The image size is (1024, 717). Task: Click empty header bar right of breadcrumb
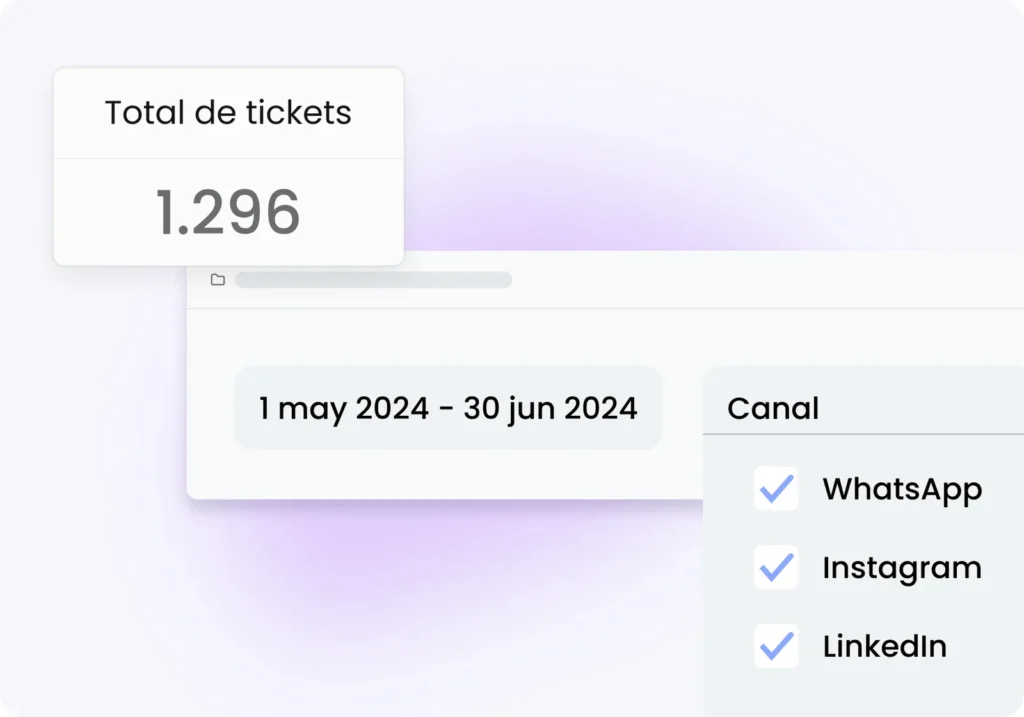click(x=760, y=280)
